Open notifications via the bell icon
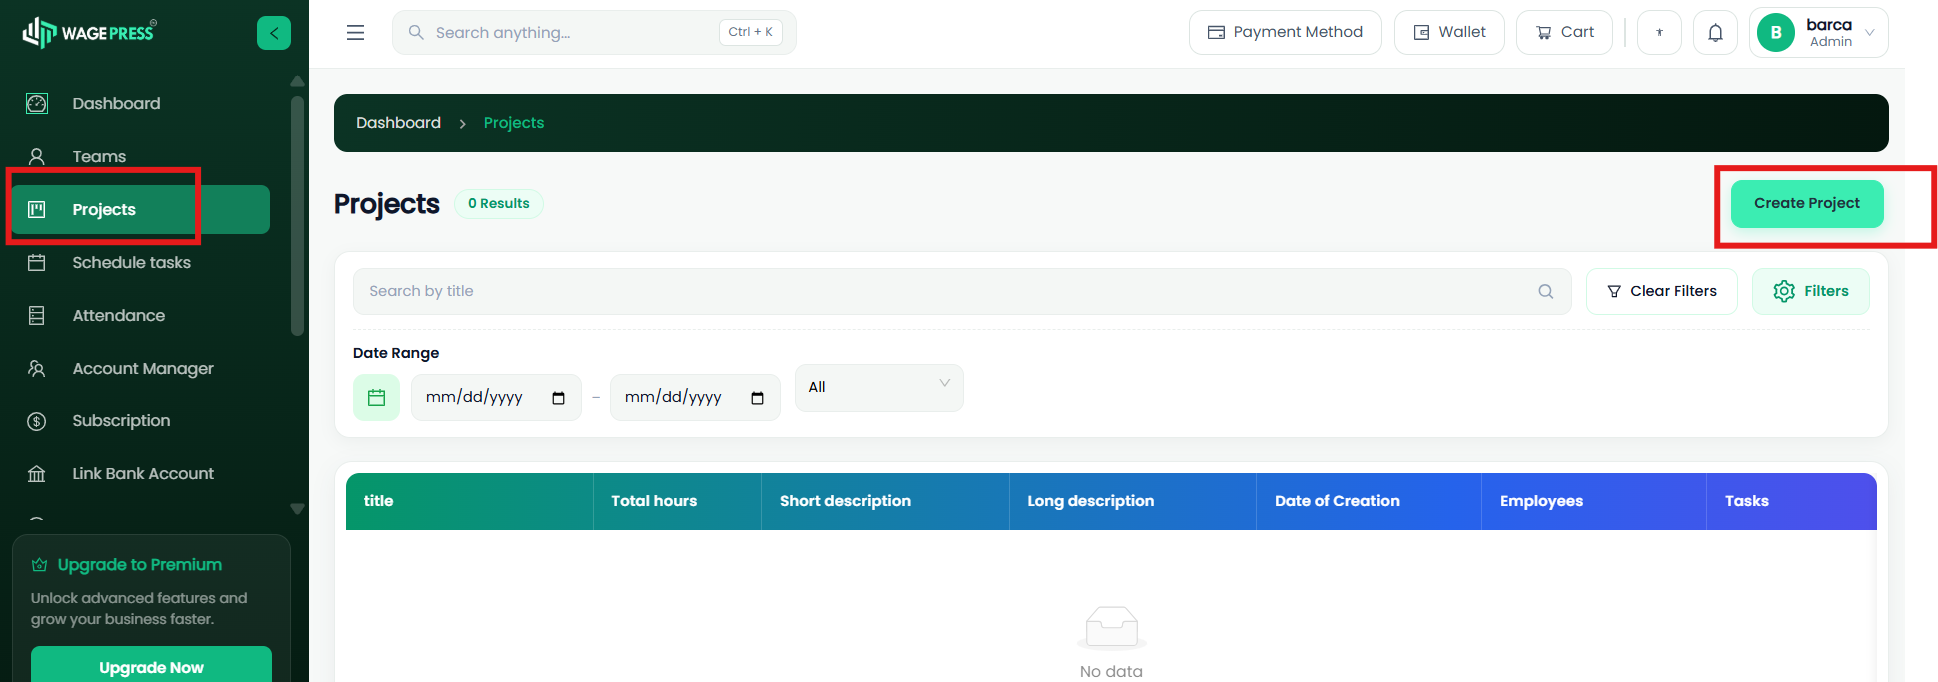1938x682 pixels. [x=1715, y=33]
